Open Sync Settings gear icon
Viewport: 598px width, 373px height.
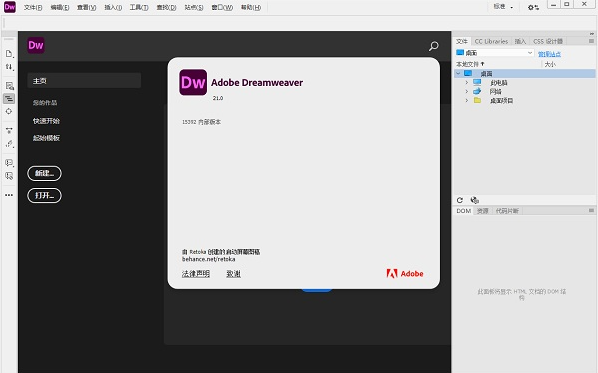tap(533, 7)
